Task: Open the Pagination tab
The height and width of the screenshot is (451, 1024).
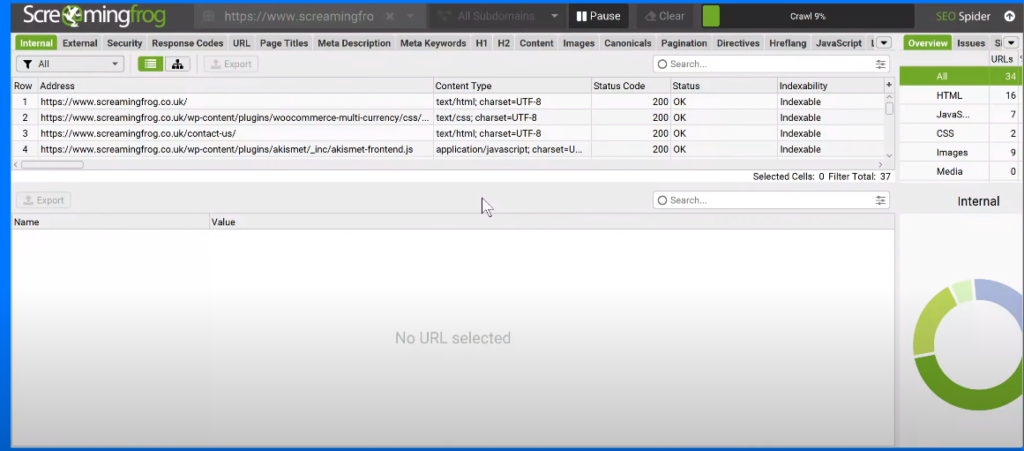Action: click(684, 43)
